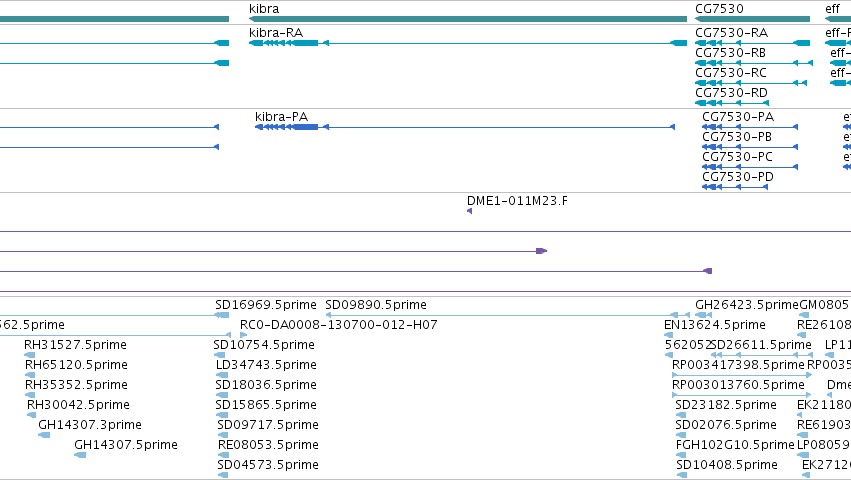Viewport: 851px width, 480px height.
Task: Click the DME1-011M23.F feature label
Action: click(x=517, y=201)
